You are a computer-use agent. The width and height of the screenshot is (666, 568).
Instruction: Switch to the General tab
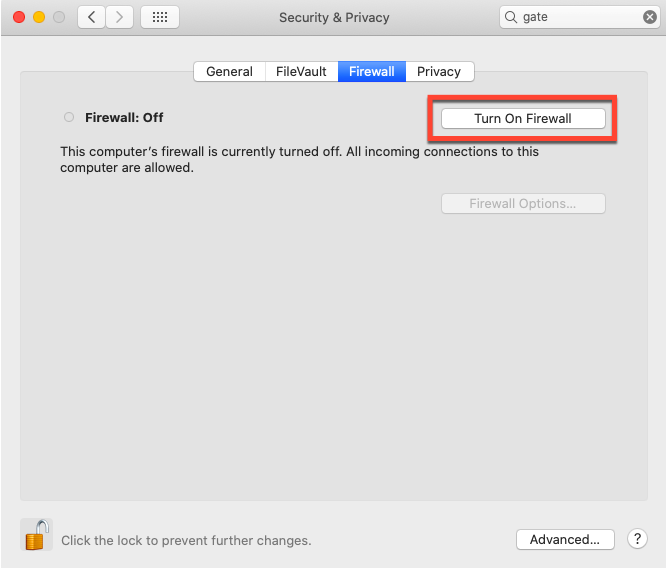click(x=229, y=71)
